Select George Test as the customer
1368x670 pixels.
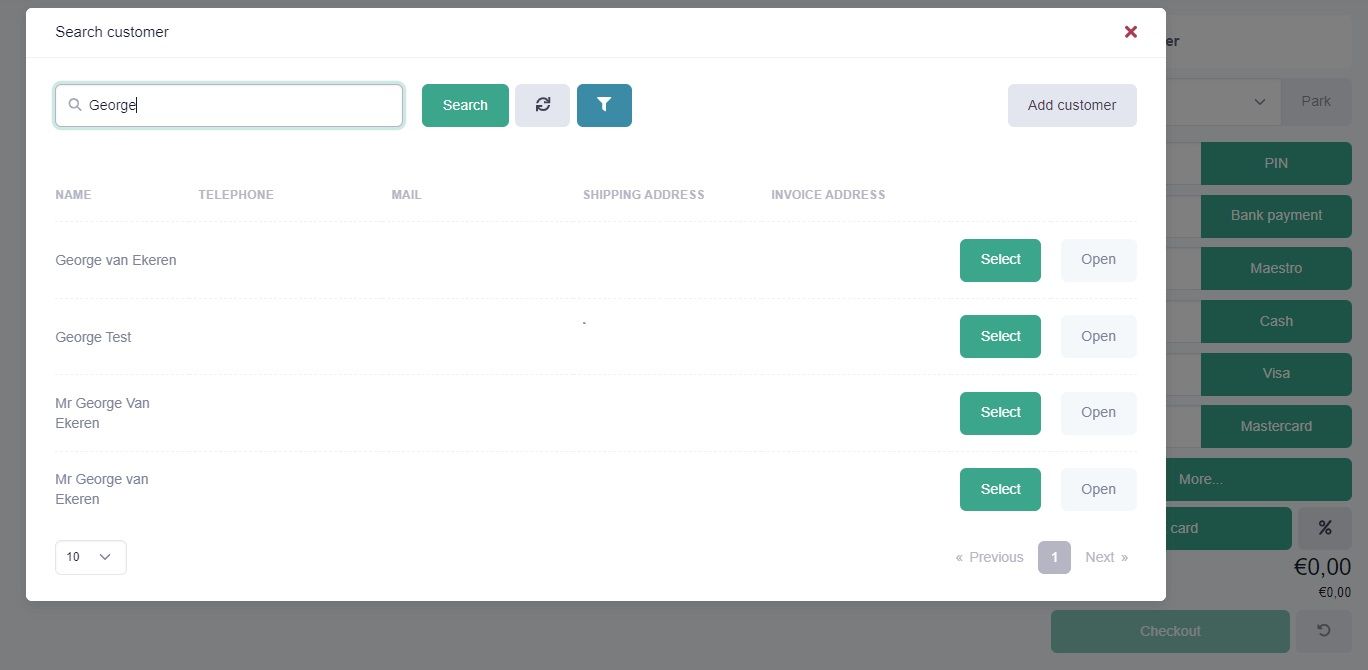pyautogui.click(x=999, y=336)
